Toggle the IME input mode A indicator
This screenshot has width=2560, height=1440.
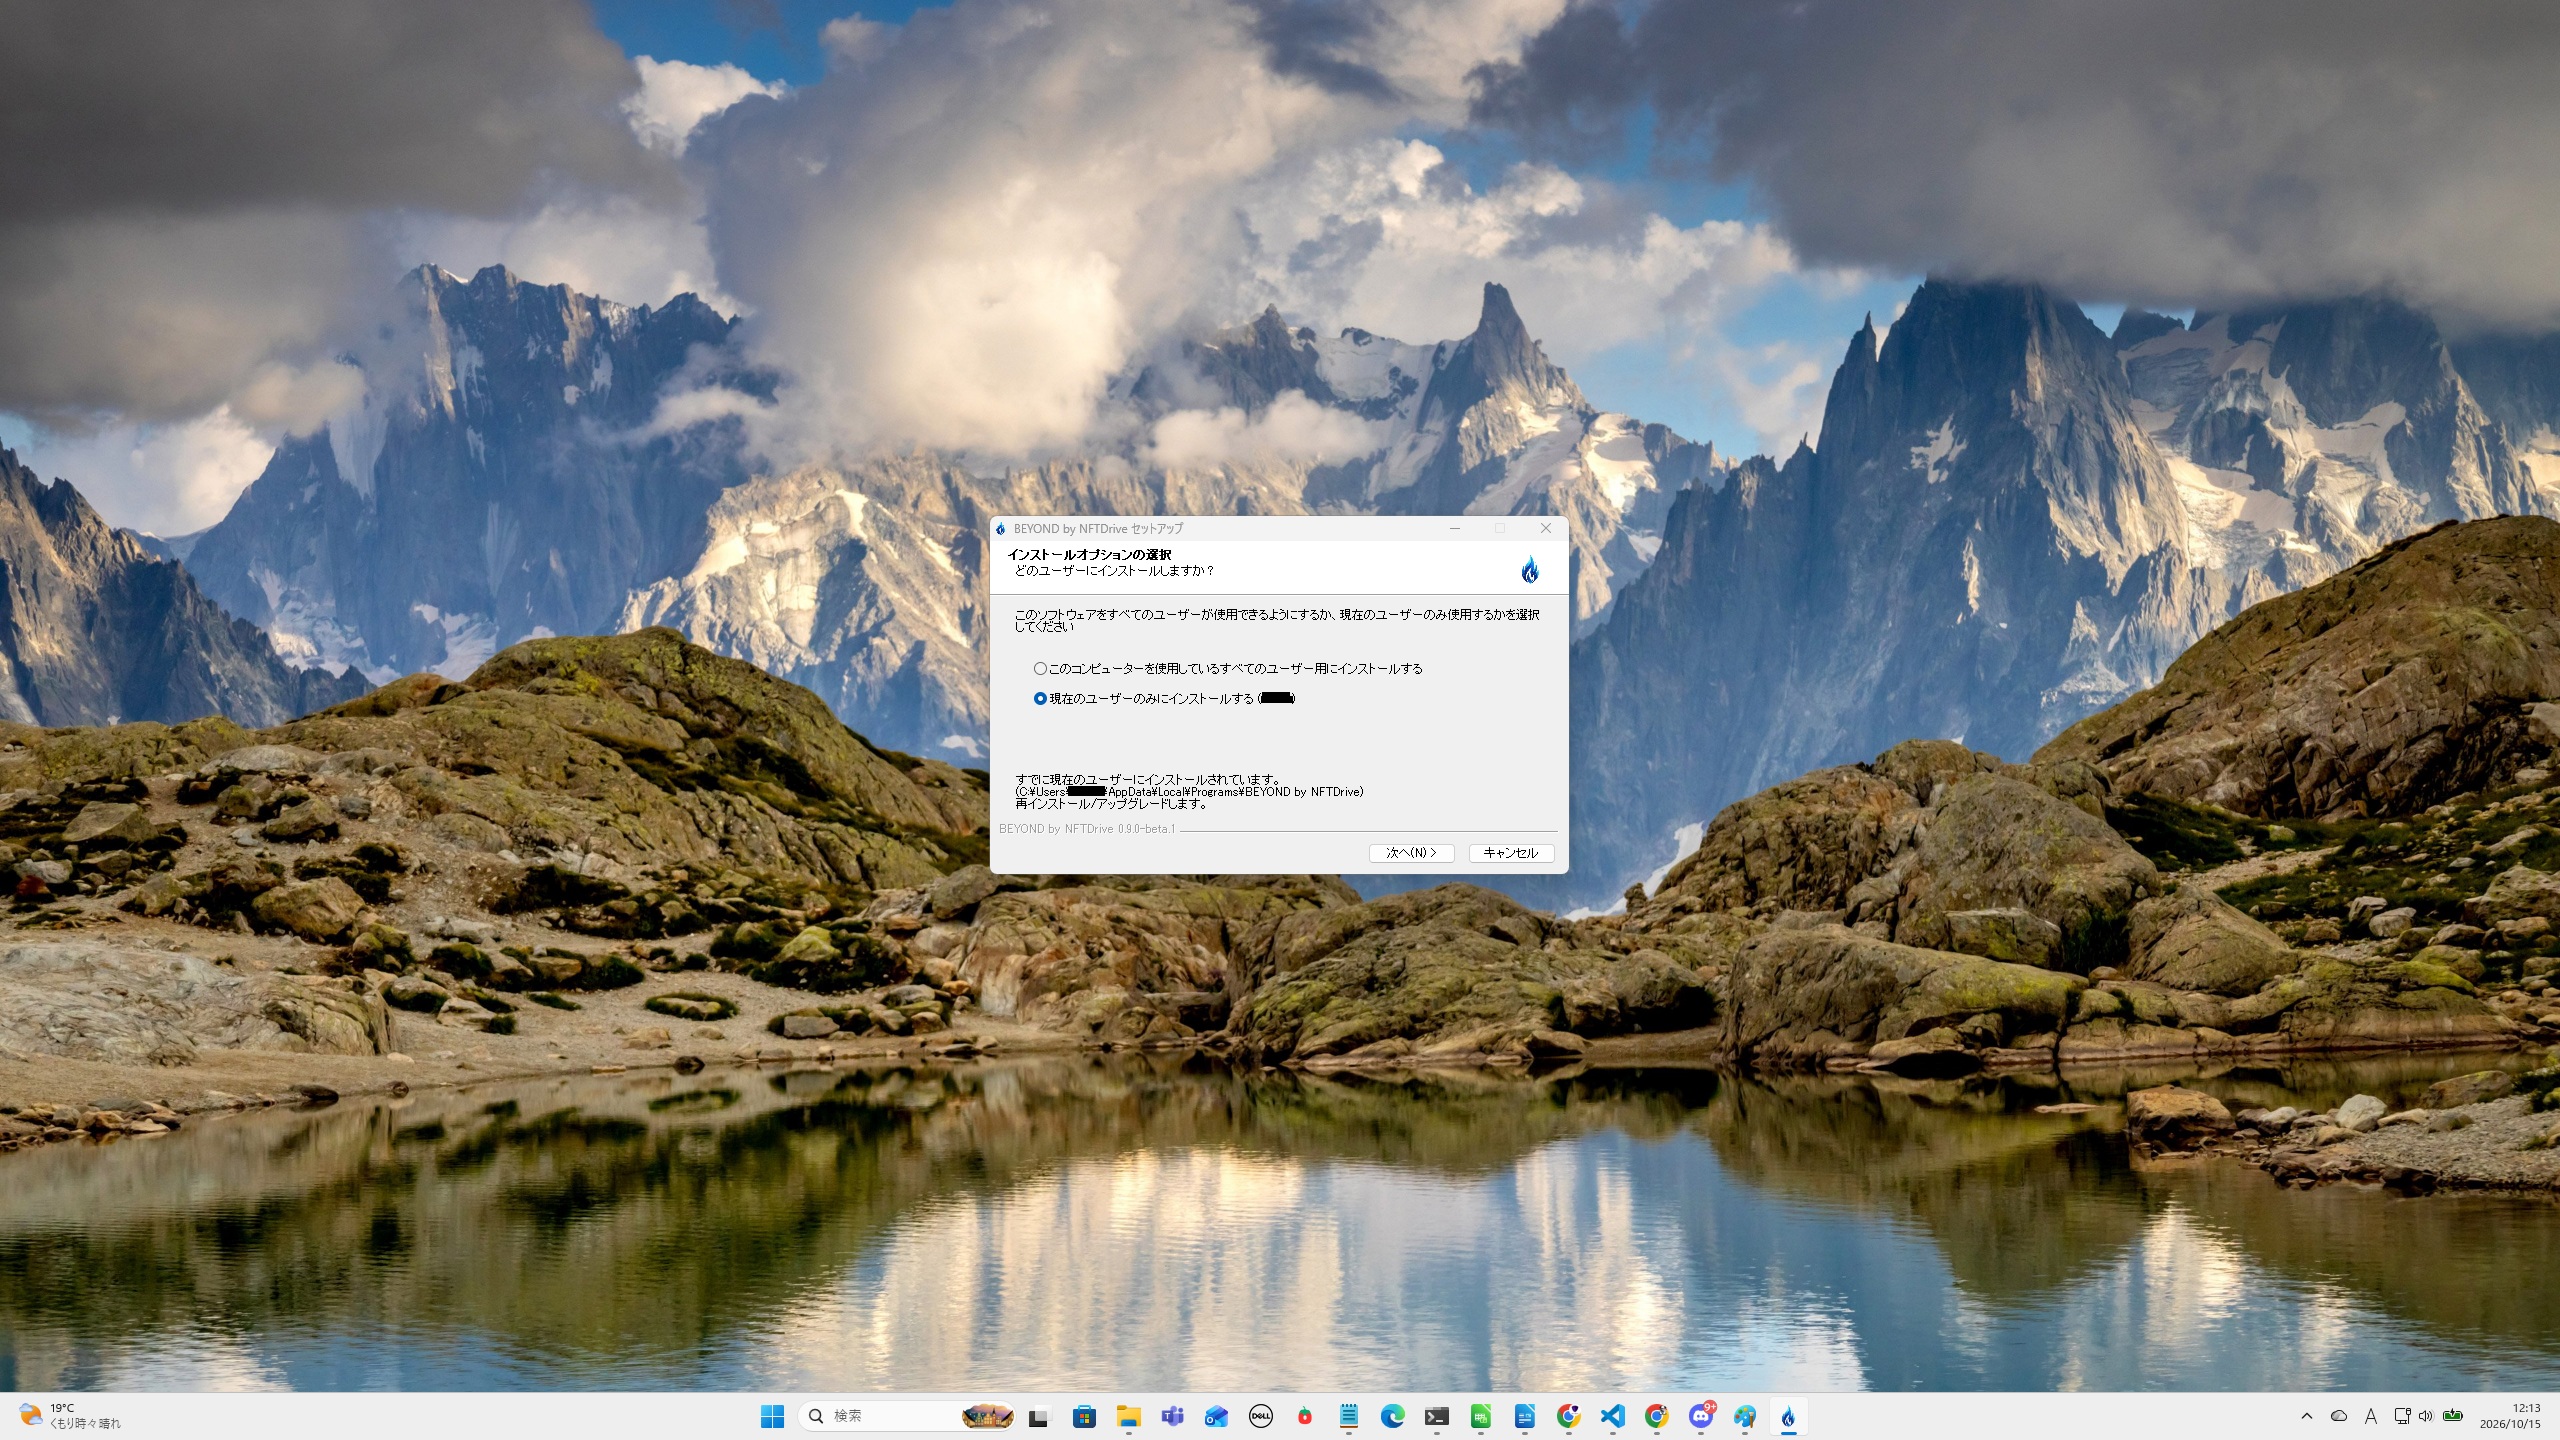click(2370, 1416)
